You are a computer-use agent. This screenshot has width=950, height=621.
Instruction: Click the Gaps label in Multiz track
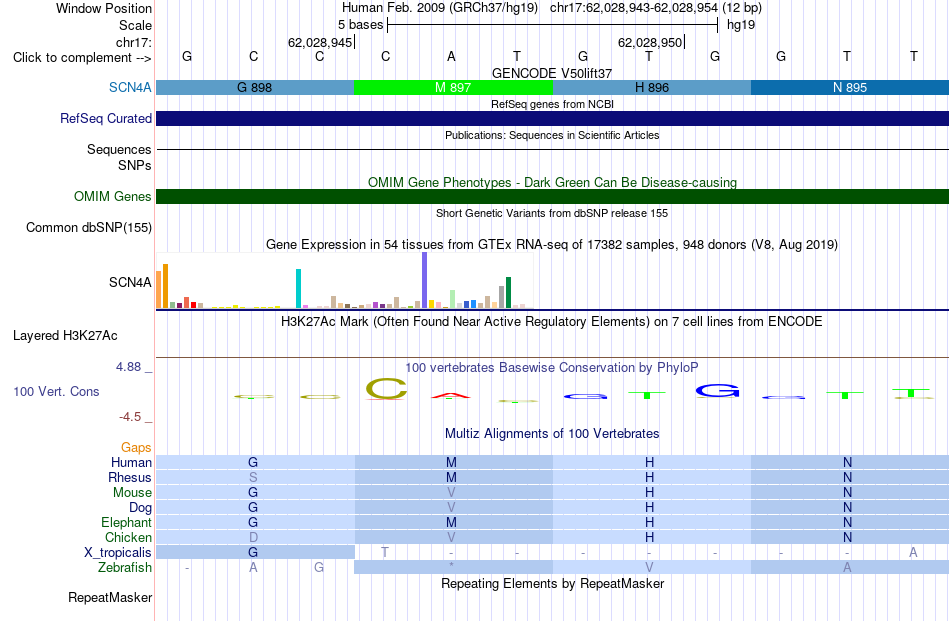(x=136, y=447)
